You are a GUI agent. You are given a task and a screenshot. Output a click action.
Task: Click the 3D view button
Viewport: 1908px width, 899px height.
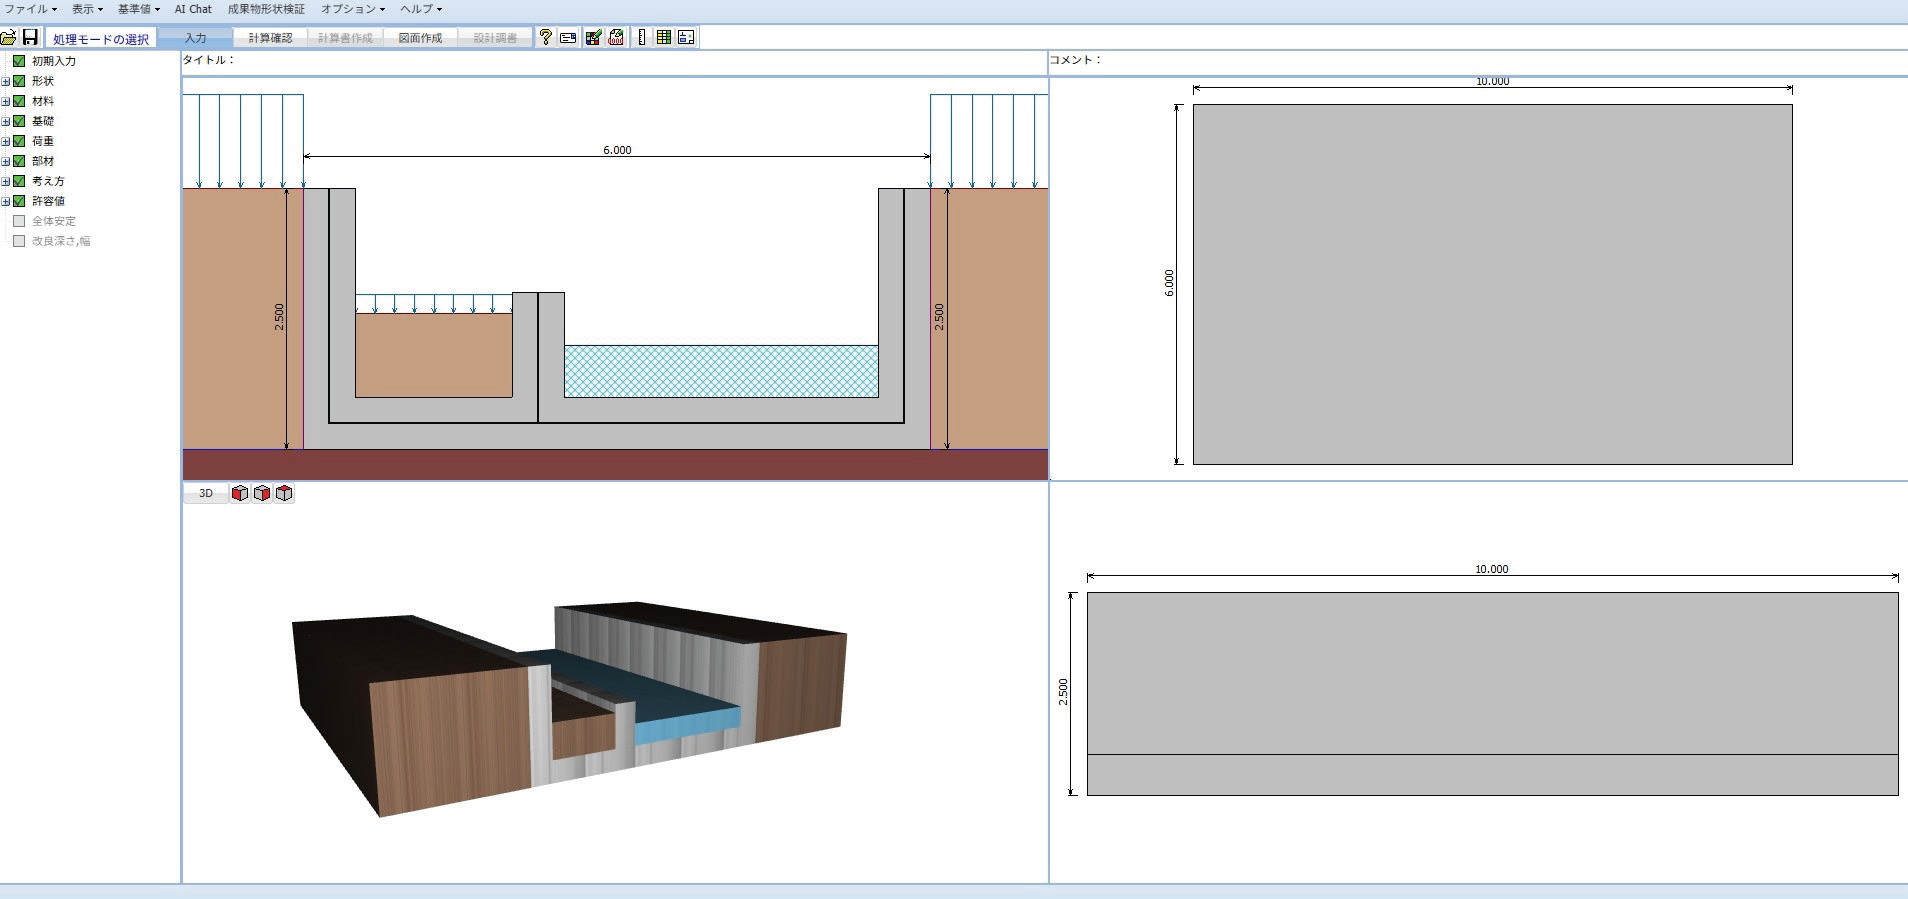pyautogui.click(x=206, y=493)
